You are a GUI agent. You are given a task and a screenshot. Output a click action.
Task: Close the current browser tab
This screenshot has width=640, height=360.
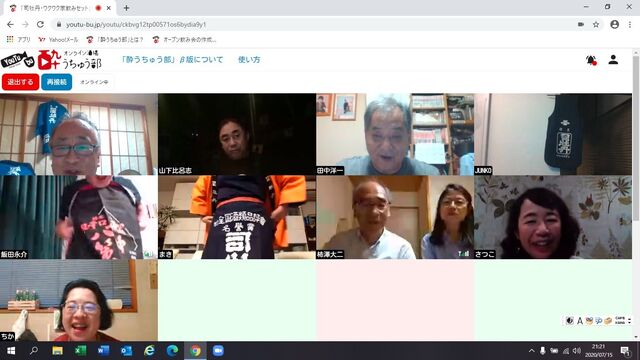[x=109, y=8]
